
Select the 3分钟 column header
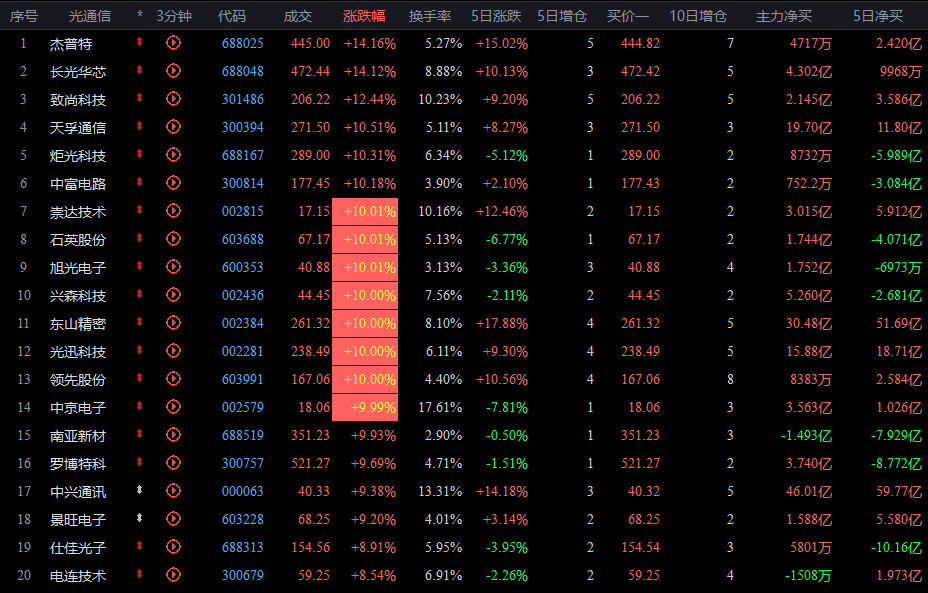pos(173,16)
